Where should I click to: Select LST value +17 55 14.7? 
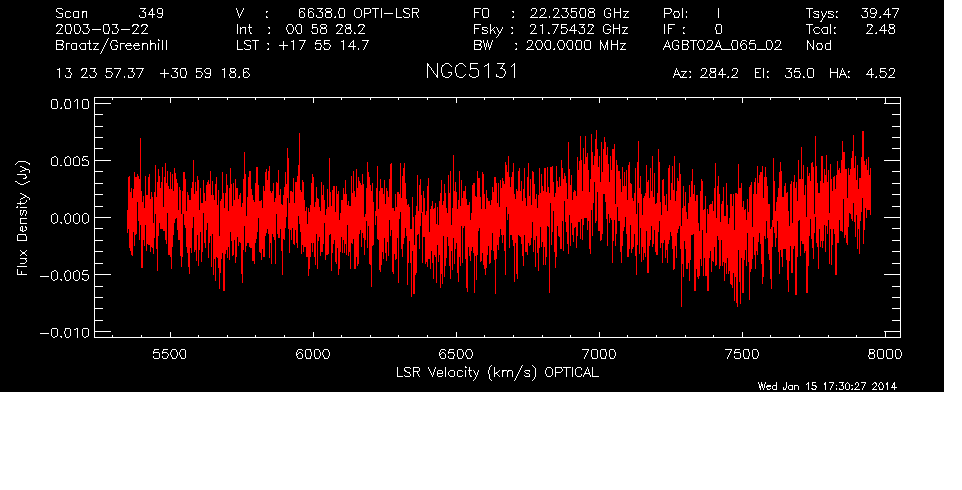tap(324, 45)
